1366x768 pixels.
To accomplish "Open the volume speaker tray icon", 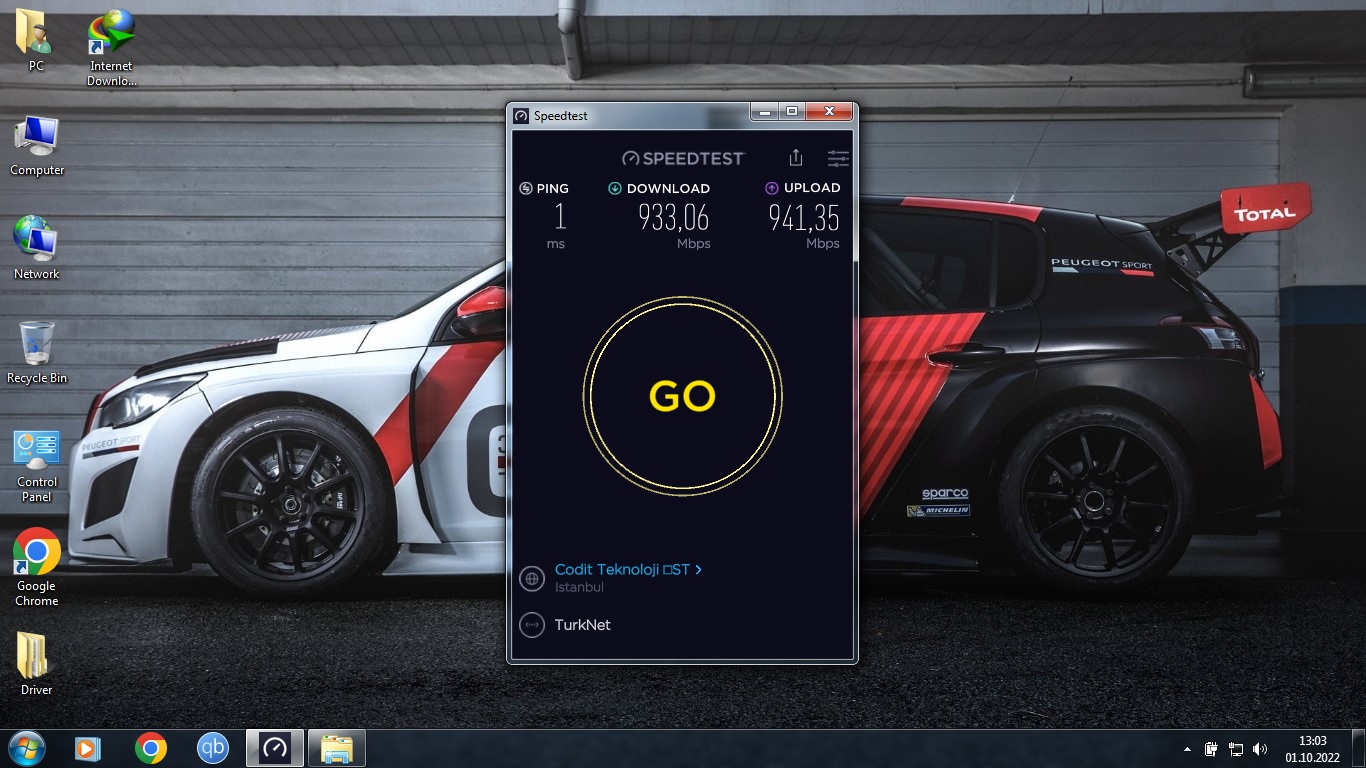I will (x=1260, y=749).
